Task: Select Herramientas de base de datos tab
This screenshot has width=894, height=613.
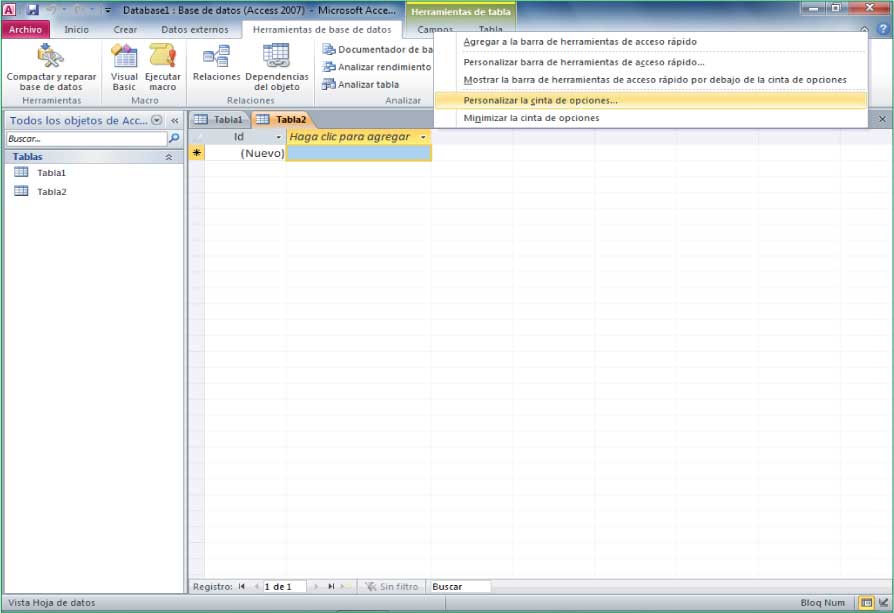Action: coord(322,29)
